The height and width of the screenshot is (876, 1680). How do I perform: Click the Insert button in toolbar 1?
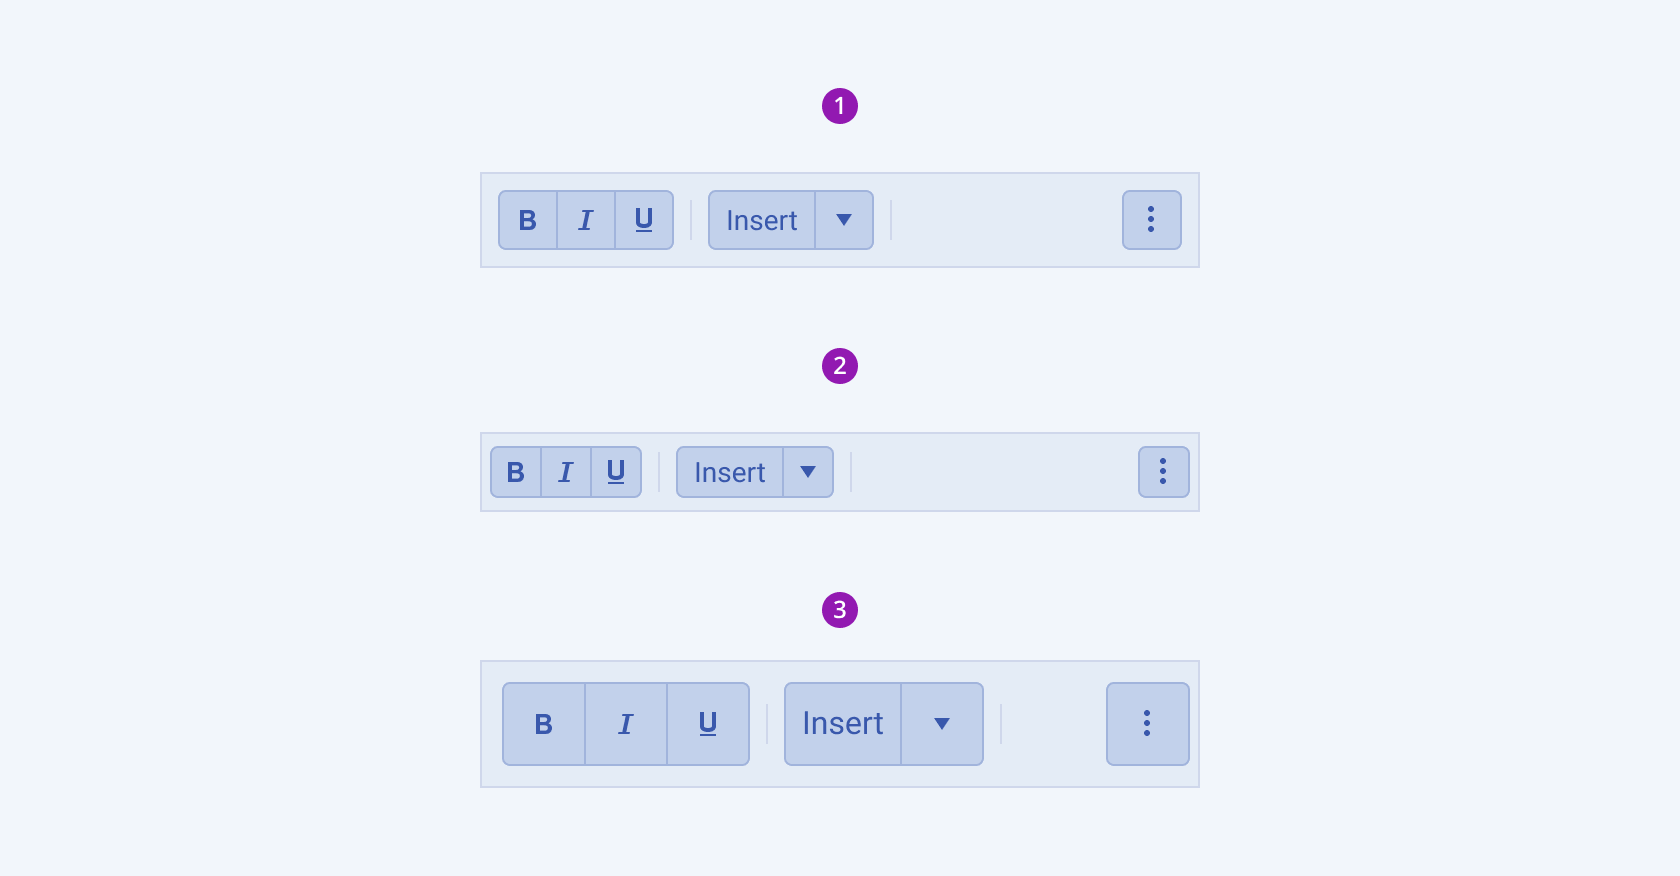pyautogui.click(x=761, y=220)
